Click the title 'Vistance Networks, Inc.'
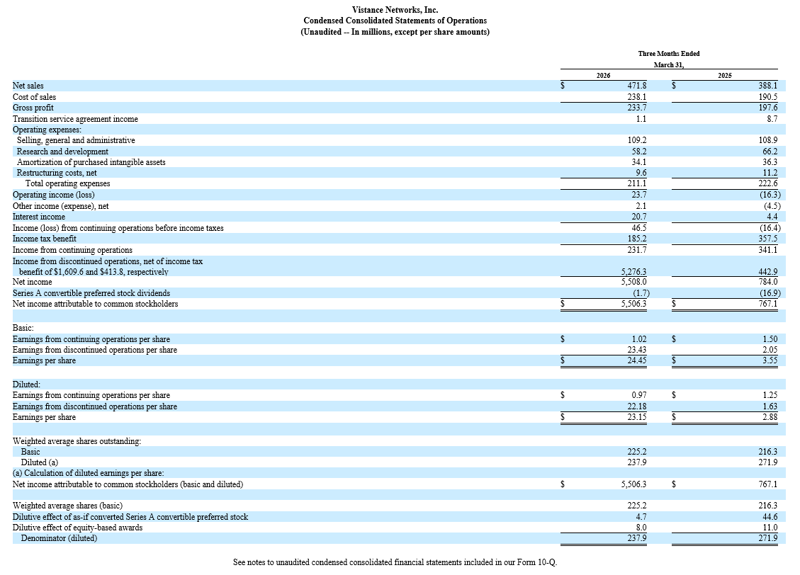Viewport: 800px width, 575px height. 395,10
